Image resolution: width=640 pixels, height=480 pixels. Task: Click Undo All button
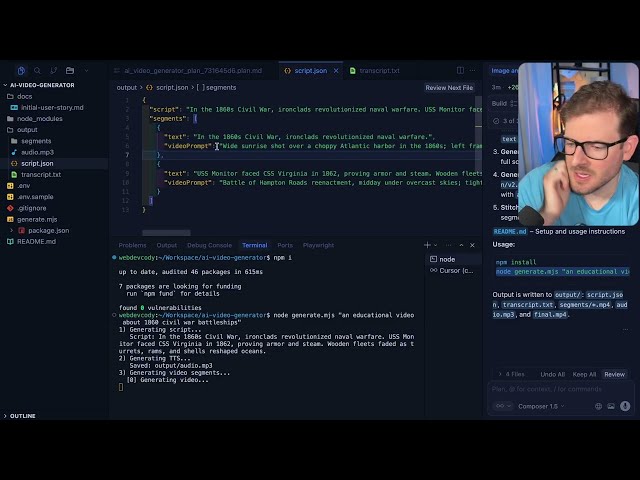[x=553, y=374]
